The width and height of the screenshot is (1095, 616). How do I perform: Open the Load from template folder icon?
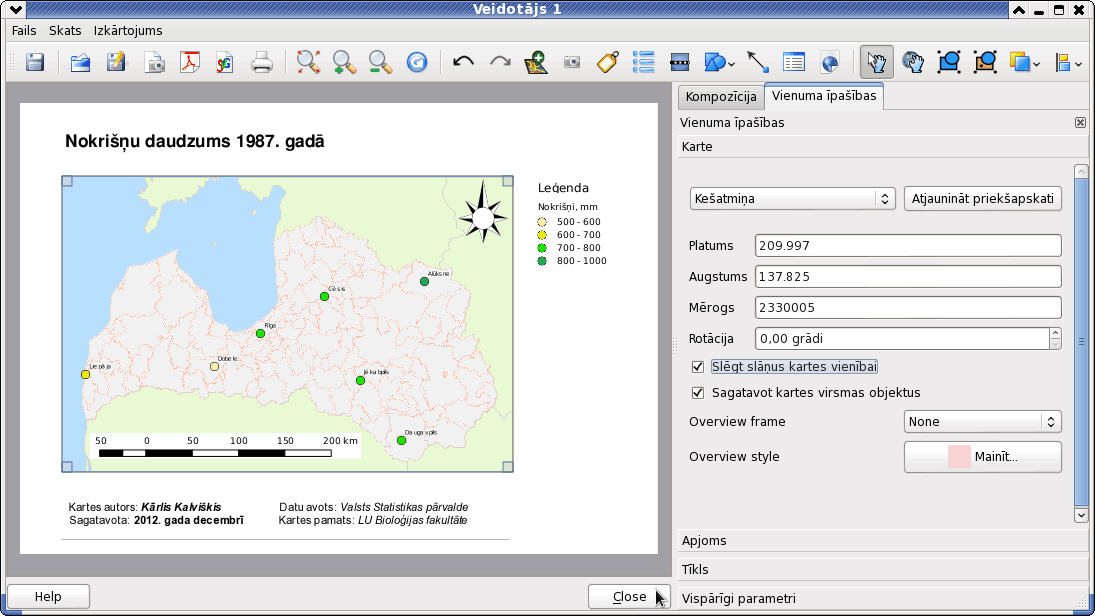[x=80, y=62]
